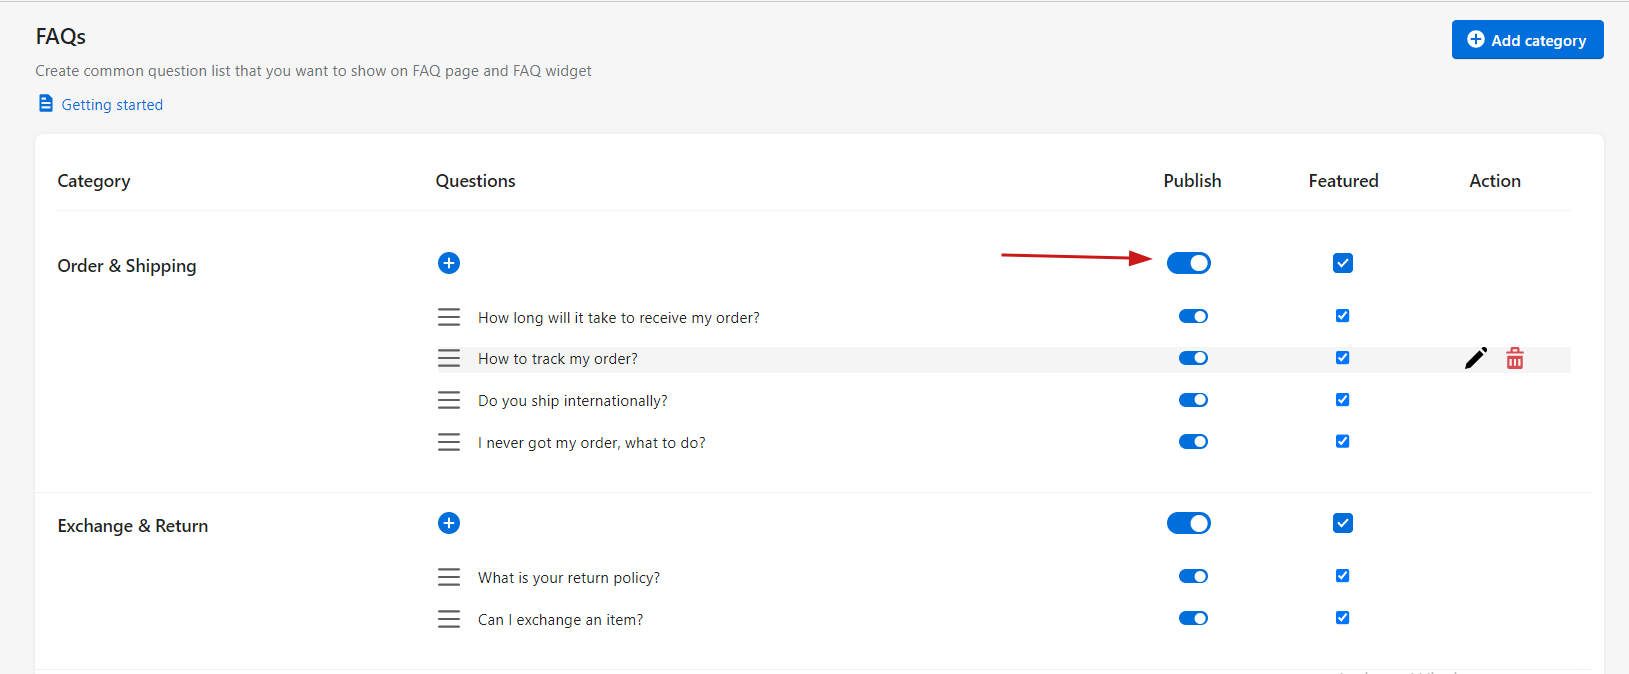Unpublish 'What is your return policy?' question

(1193, 576)
